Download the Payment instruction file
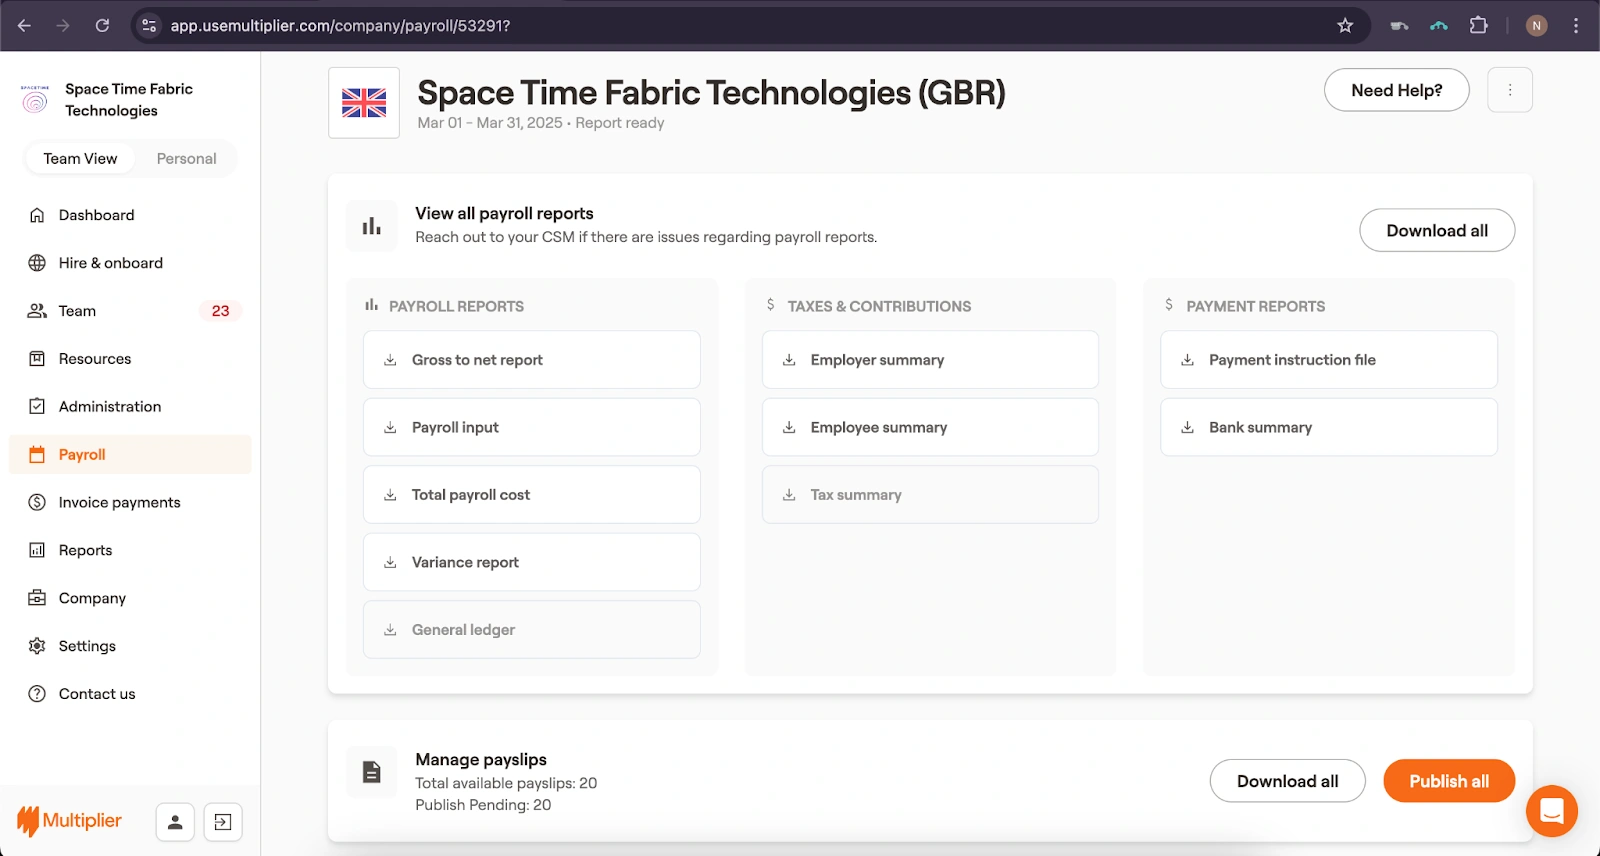Image resolution: width=1600 pixels, height=856 pixels. tap(1329, 360)
